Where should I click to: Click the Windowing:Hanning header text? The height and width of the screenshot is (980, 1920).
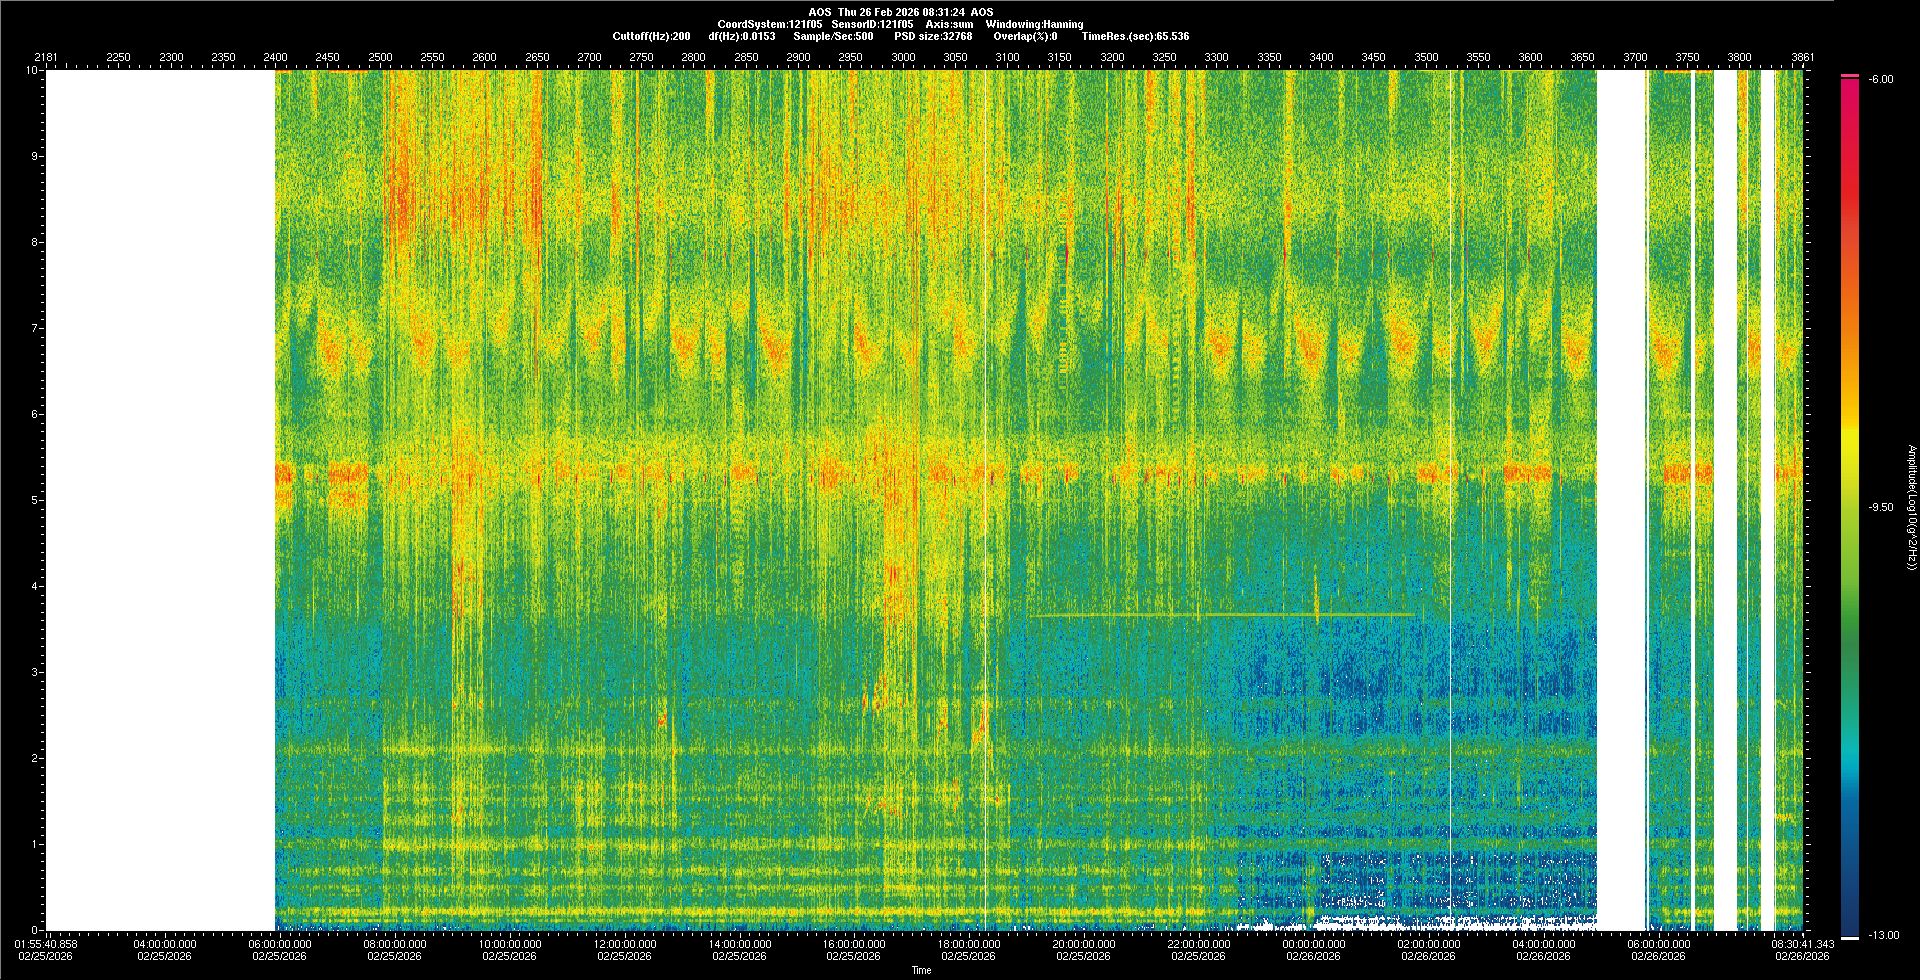click(1034, 24)
